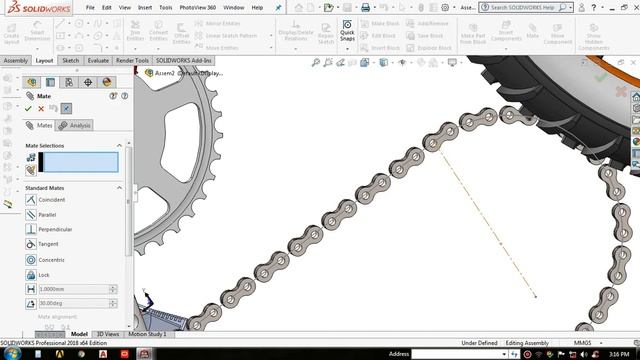Collapse the Standard Mates section
Image resolution: width=640 pixels, height=360 pixels.
point(119,188)
